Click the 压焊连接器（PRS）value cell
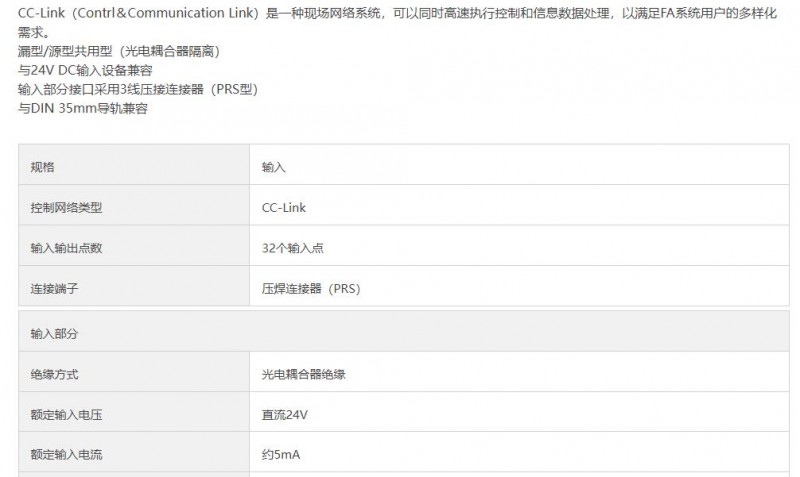This screenshot has height=477, width=800. [519, 286]
